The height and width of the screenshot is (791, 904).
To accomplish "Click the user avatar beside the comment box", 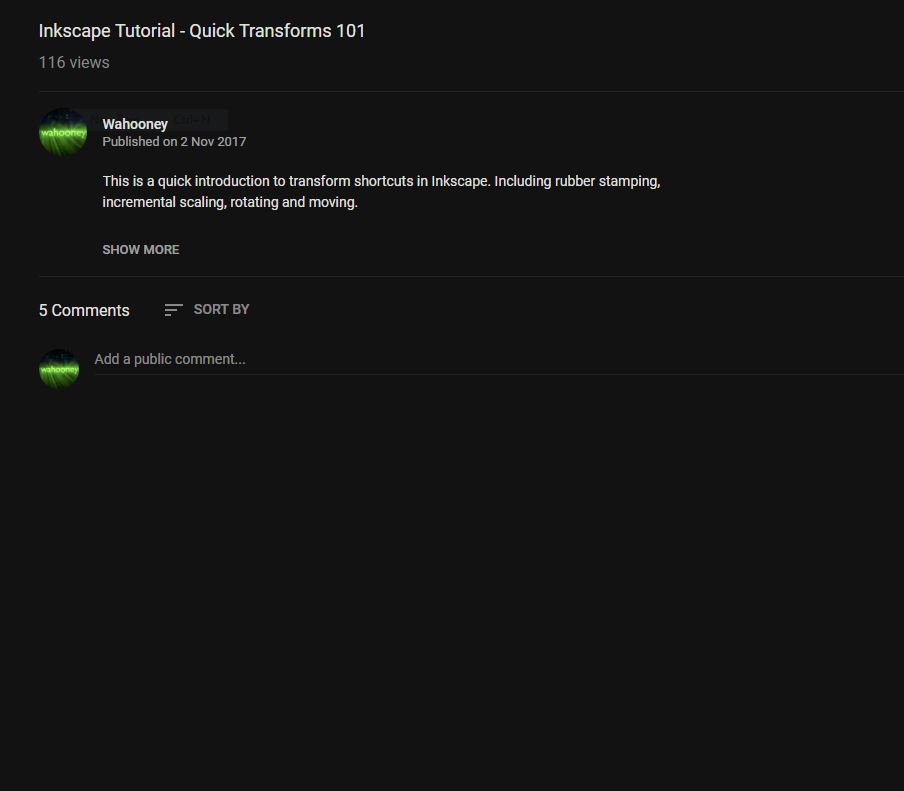I will pyautogui.click(x=59, y=369).
